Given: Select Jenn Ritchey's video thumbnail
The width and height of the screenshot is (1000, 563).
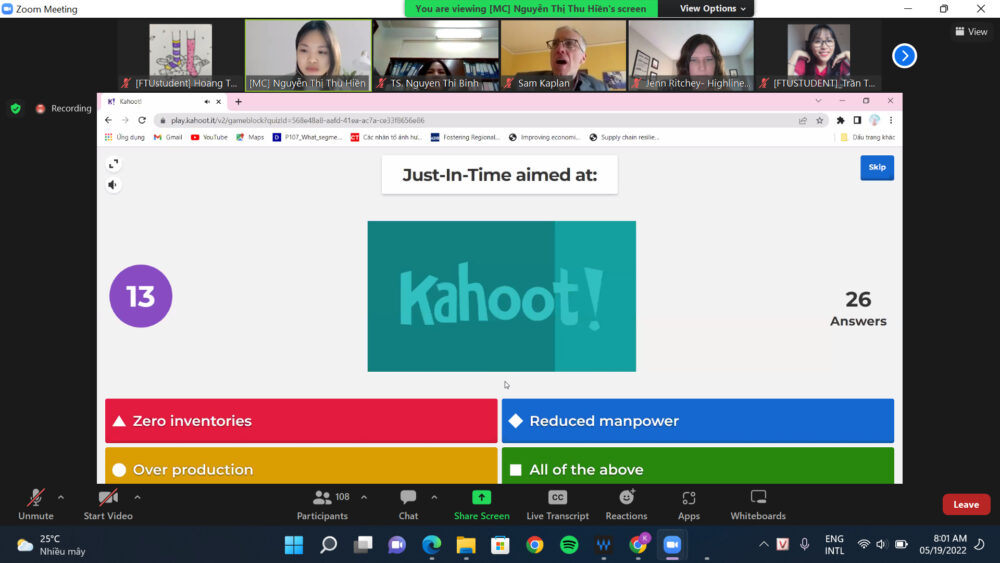Looking at the screenshot, I should (x=691, y=55).
